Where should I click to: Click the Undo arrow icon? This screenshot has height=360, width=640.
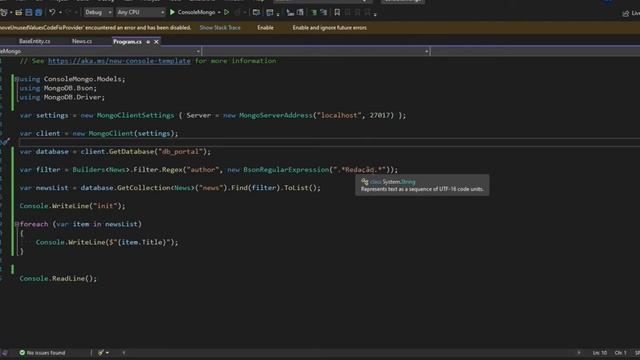click(52, 13)
